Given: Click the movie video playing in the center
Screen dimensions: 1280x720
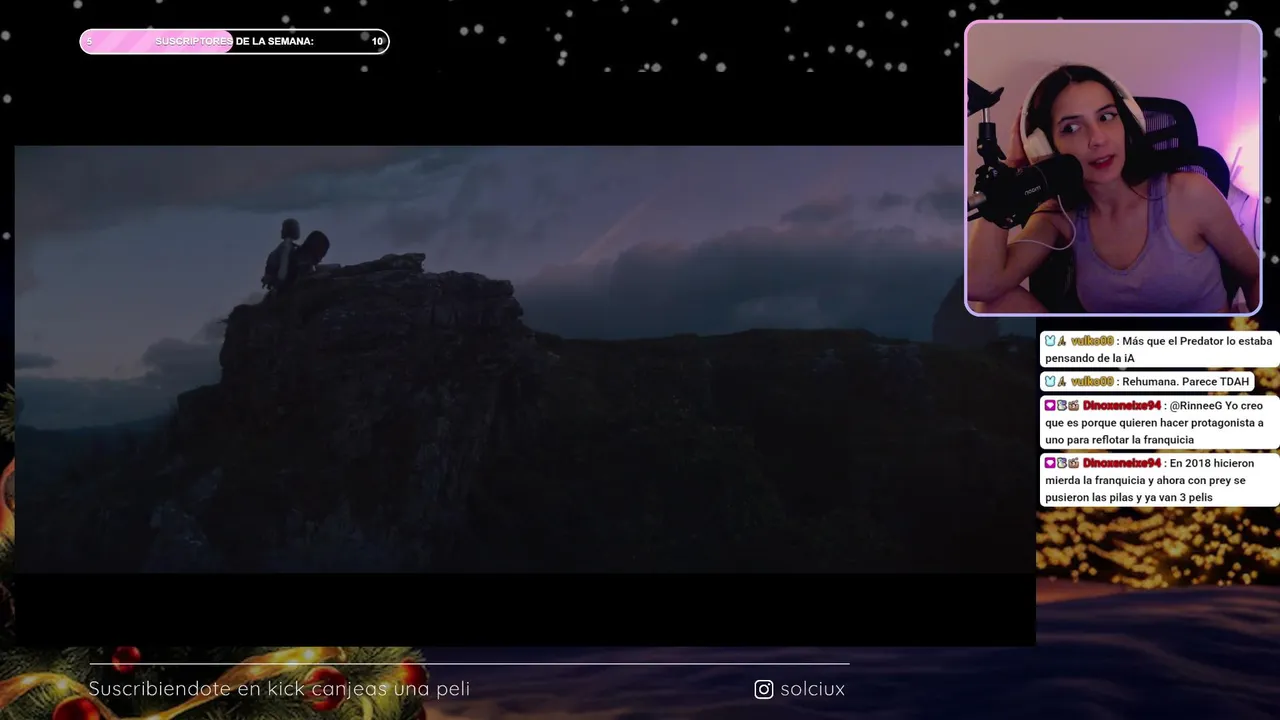Looking at the screenshot, I should [524, 359].
